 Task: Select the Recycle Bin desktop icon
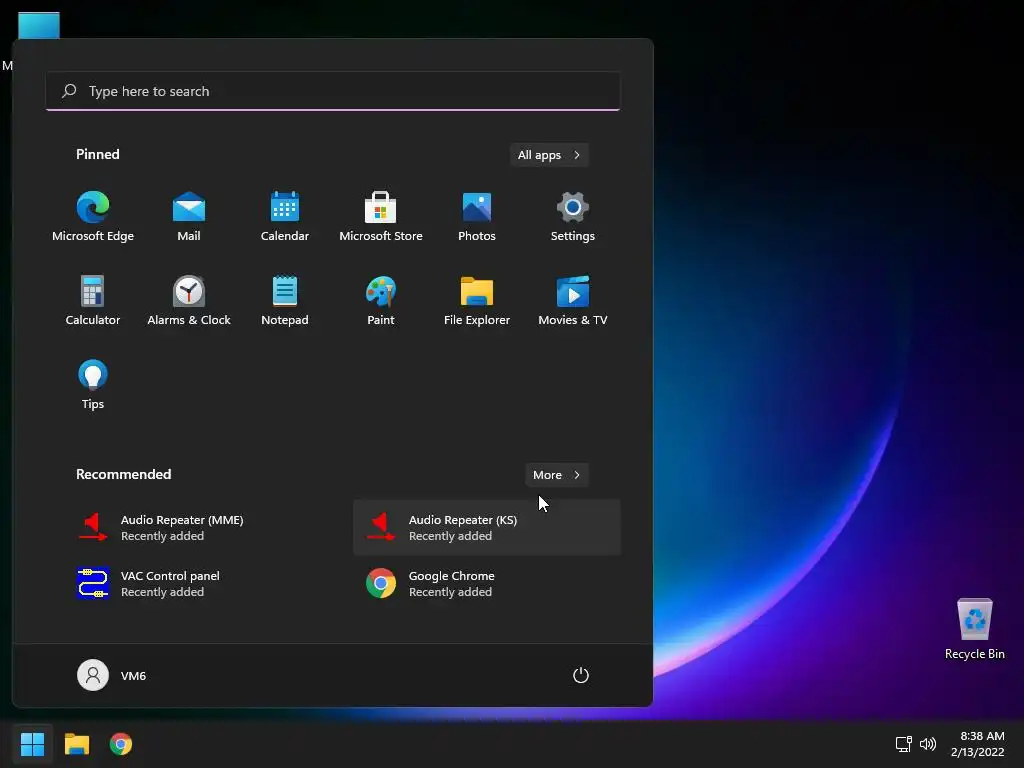pos(974,629)
